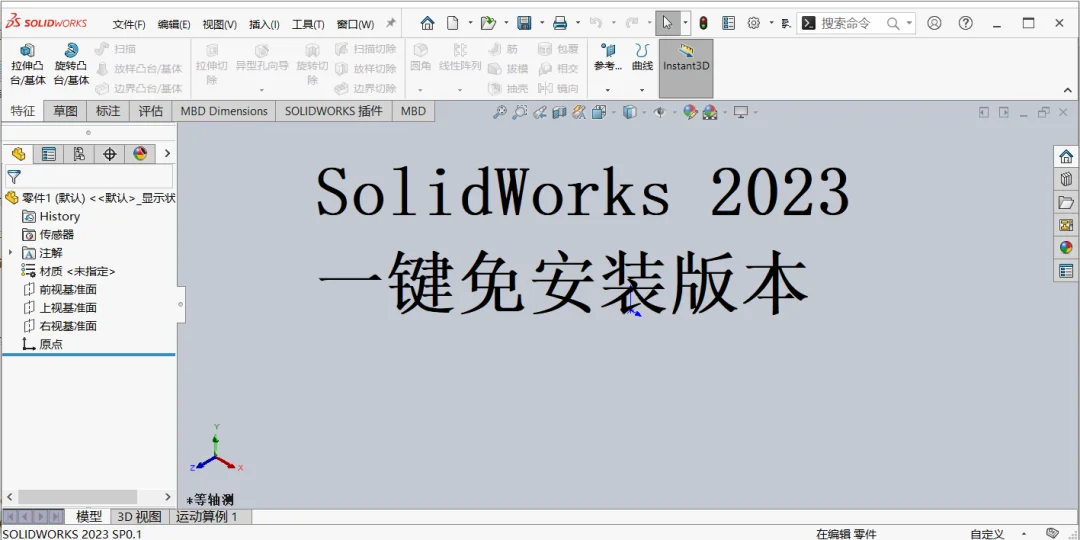Open File Properties list icon
The width and height of the screenshot is (1080, 540).
pos(728,23)
